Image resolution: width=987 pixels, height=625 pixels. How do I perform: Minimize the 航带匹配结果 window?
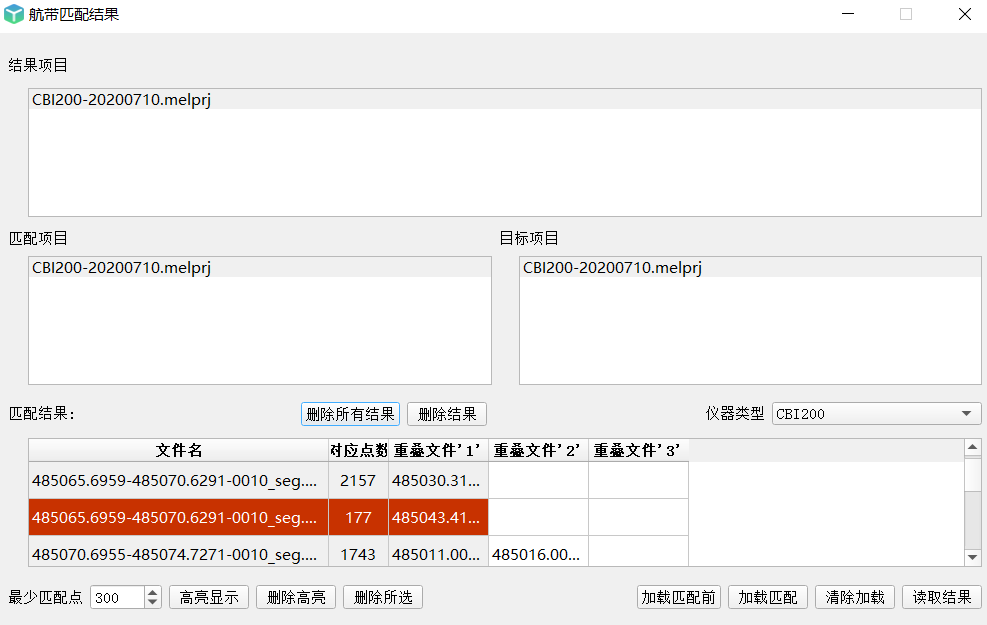848,14
